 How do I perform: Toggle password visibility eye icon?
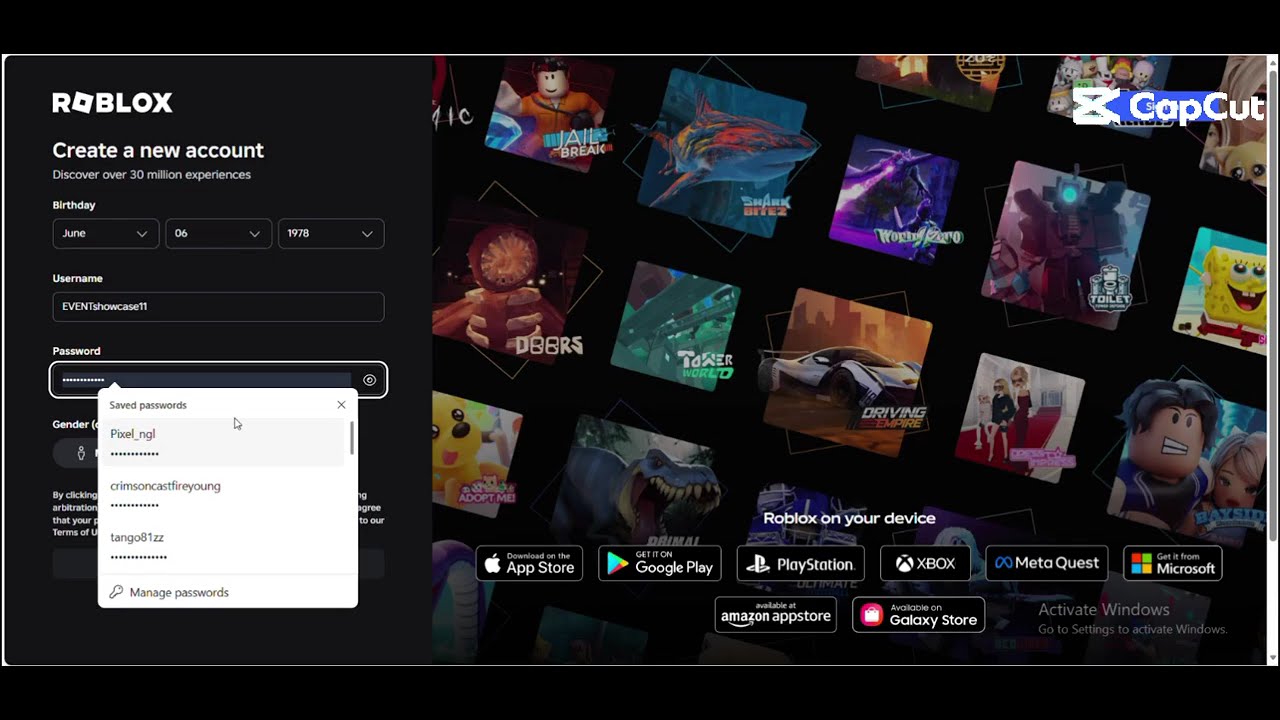pos(370,380)
